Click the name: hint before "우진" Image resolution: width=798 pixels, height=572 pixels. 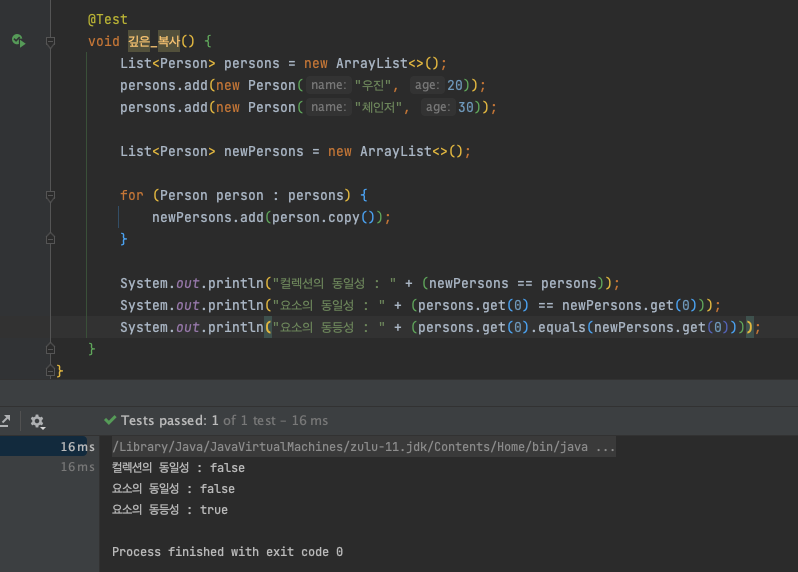point(329,85)
